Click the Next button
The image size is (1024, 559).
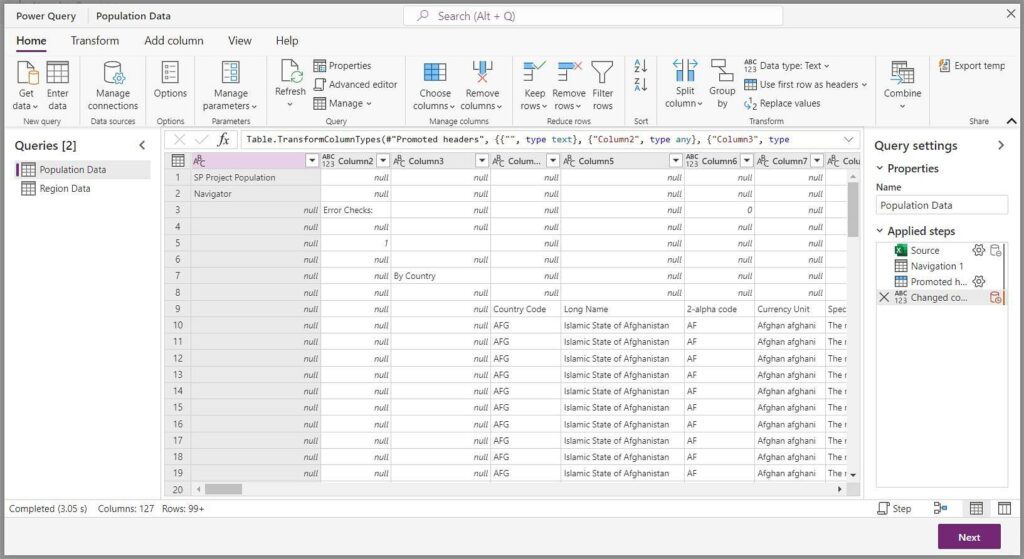[x=968, y=537]
